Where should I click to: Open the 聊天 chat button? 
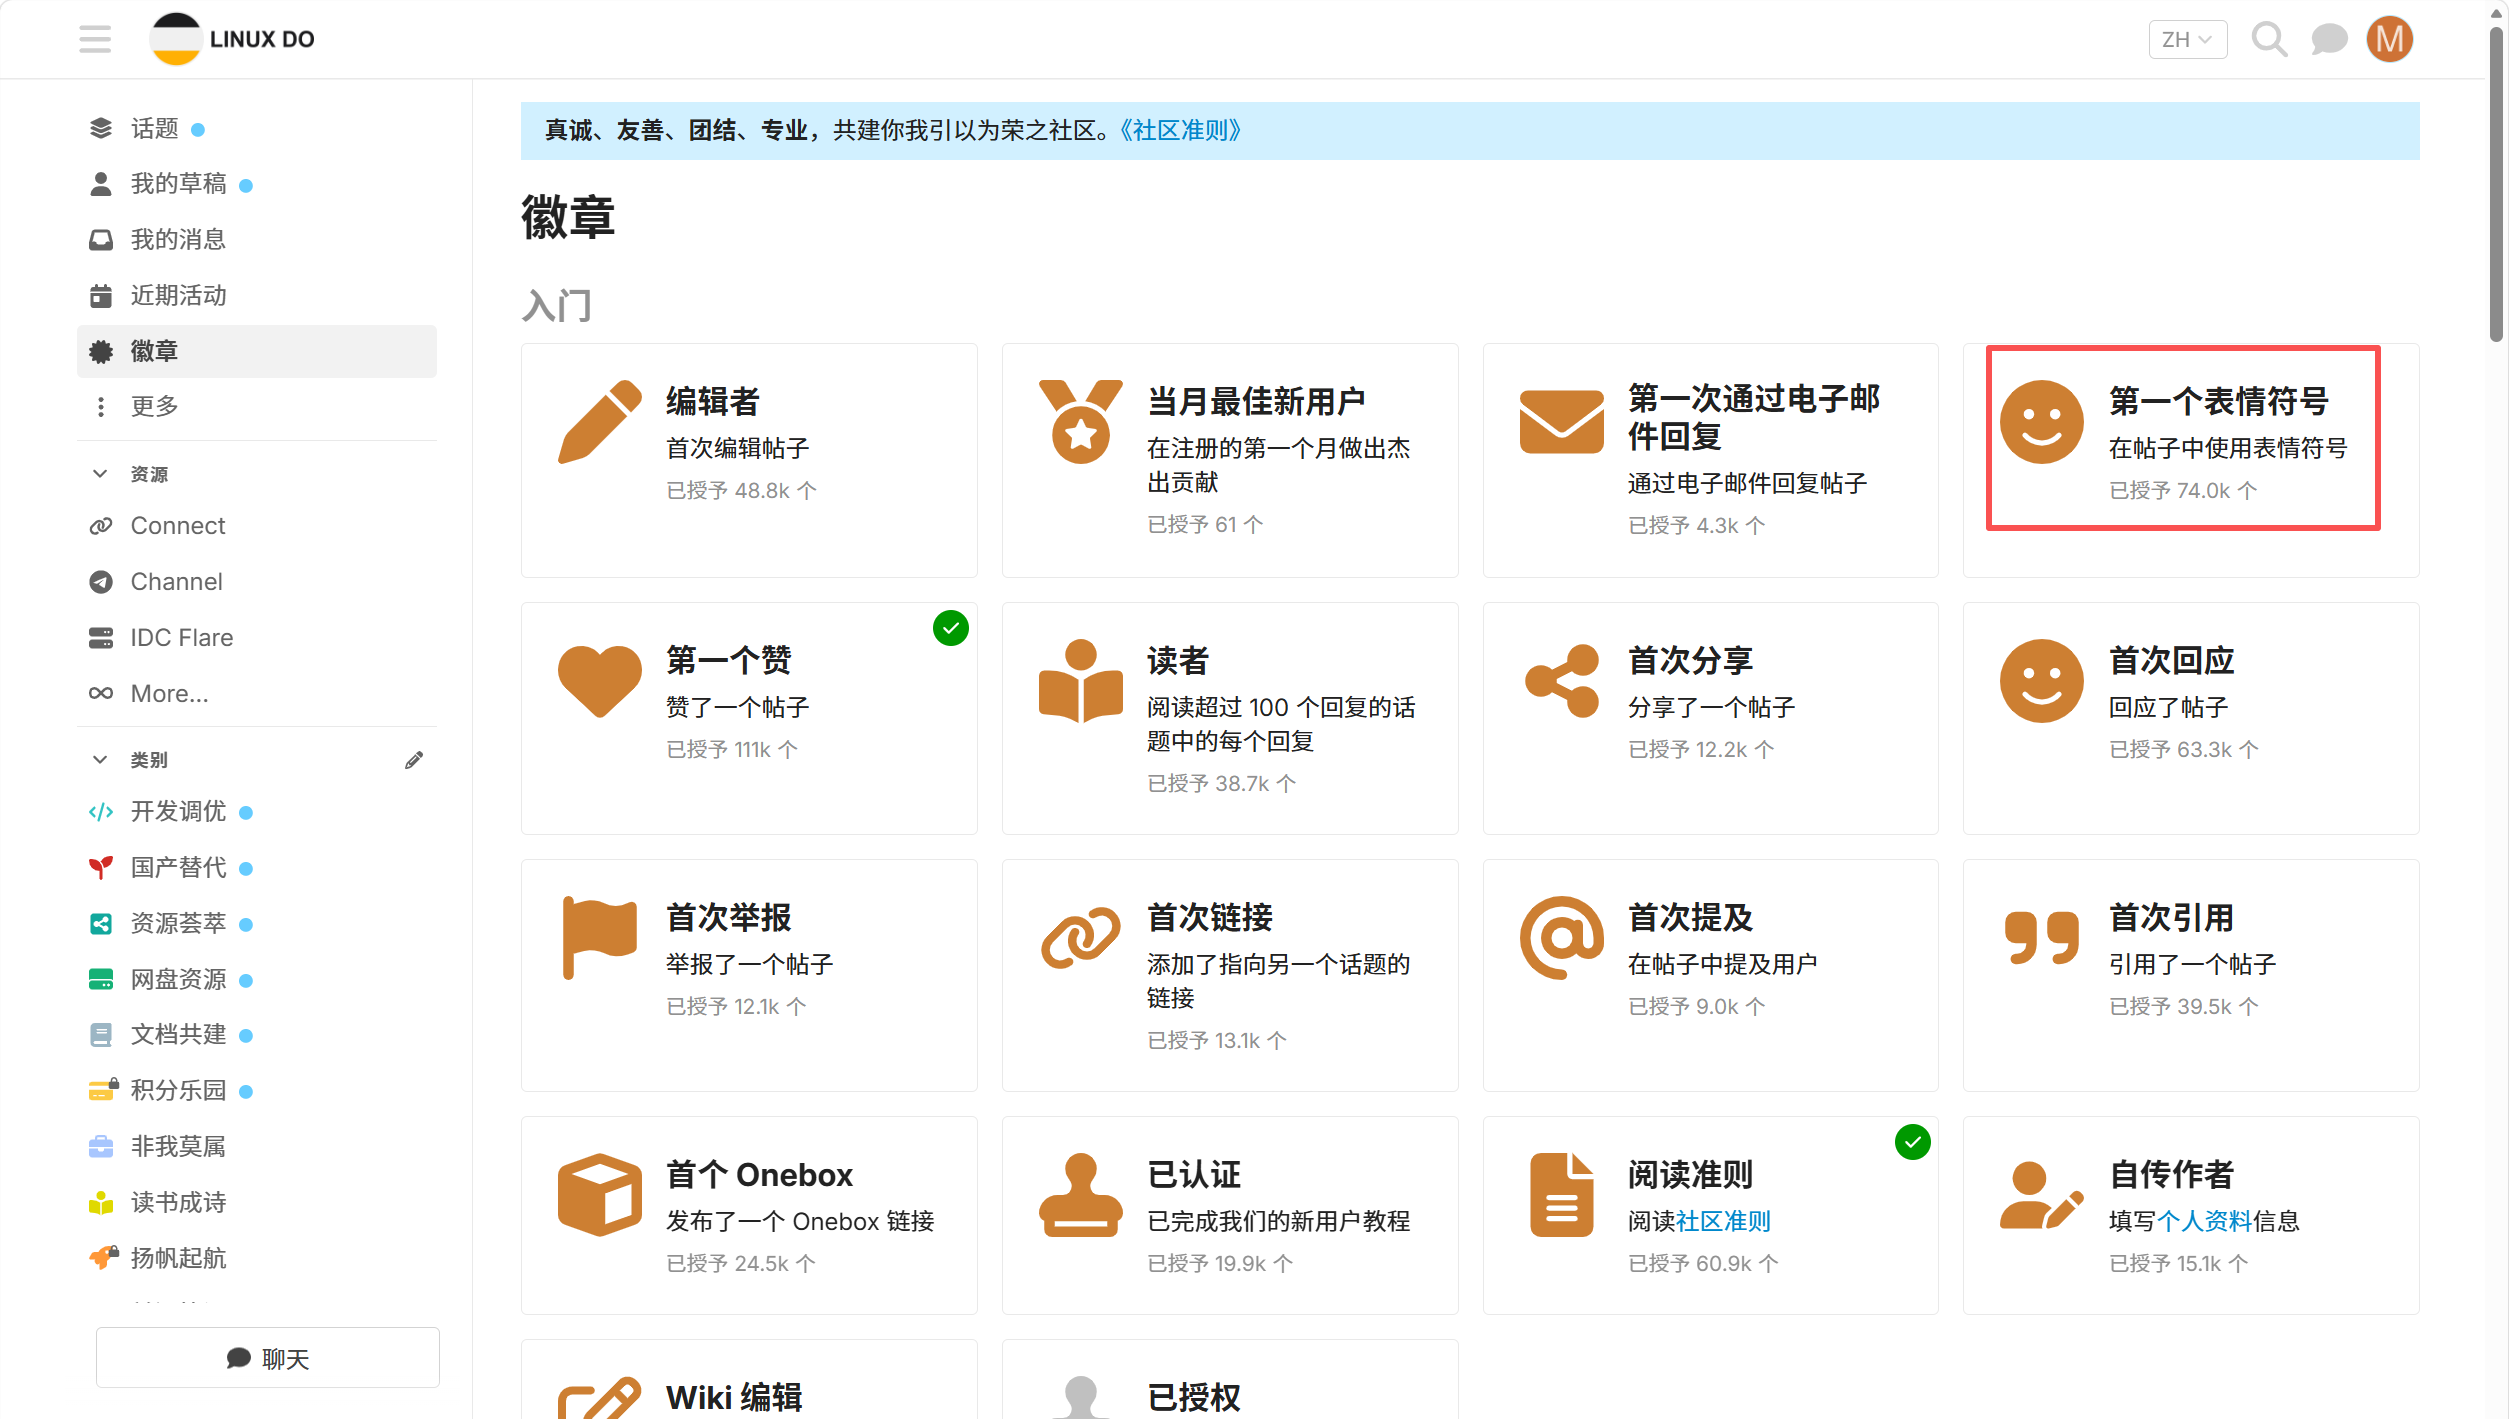267,1358
